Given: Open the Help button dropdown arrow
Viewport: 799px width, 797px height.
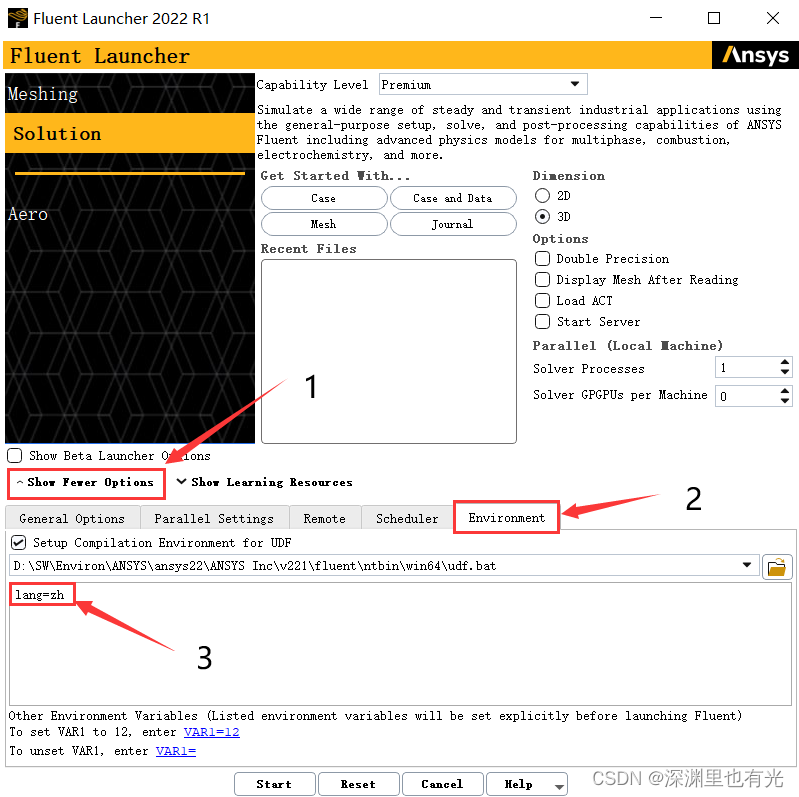Looking at the screenshot, I should (559, 785).
